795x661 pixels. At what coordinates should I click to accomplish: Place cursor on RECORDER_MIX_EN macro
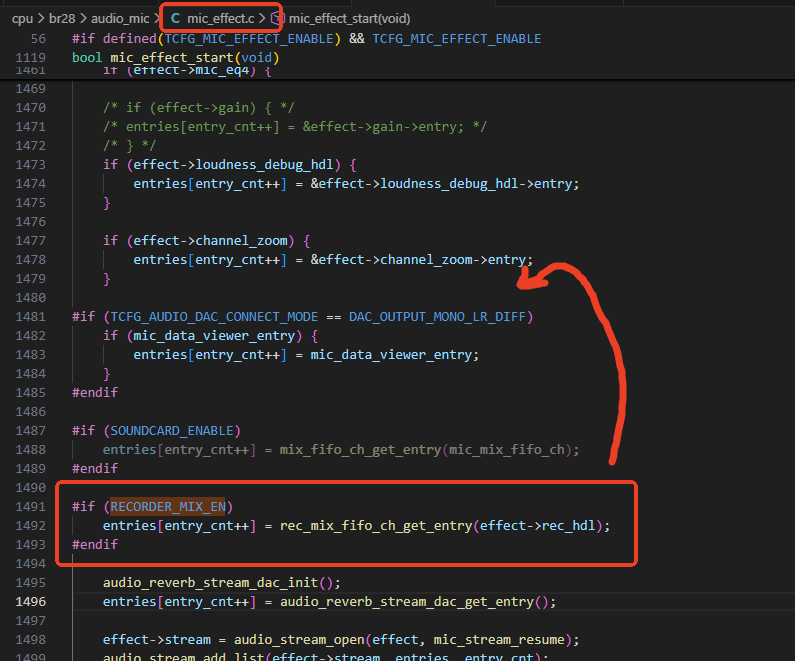coord(168,507)
